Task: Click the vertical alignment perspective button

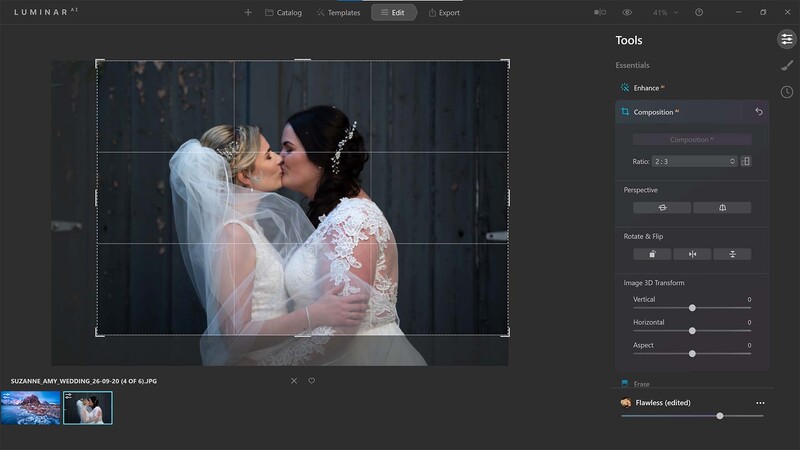Action: tap(722, 208)
